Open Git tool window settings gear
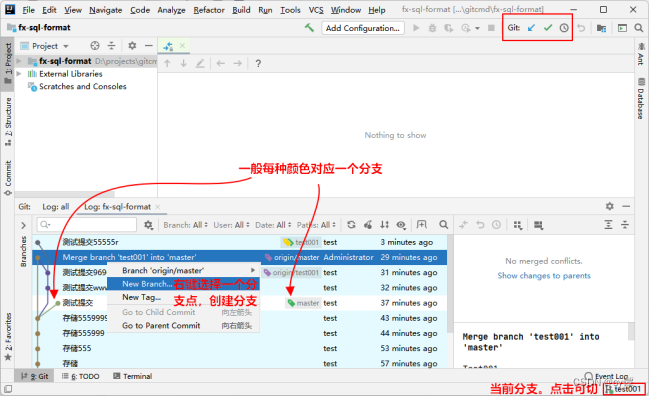 [609, 206]
